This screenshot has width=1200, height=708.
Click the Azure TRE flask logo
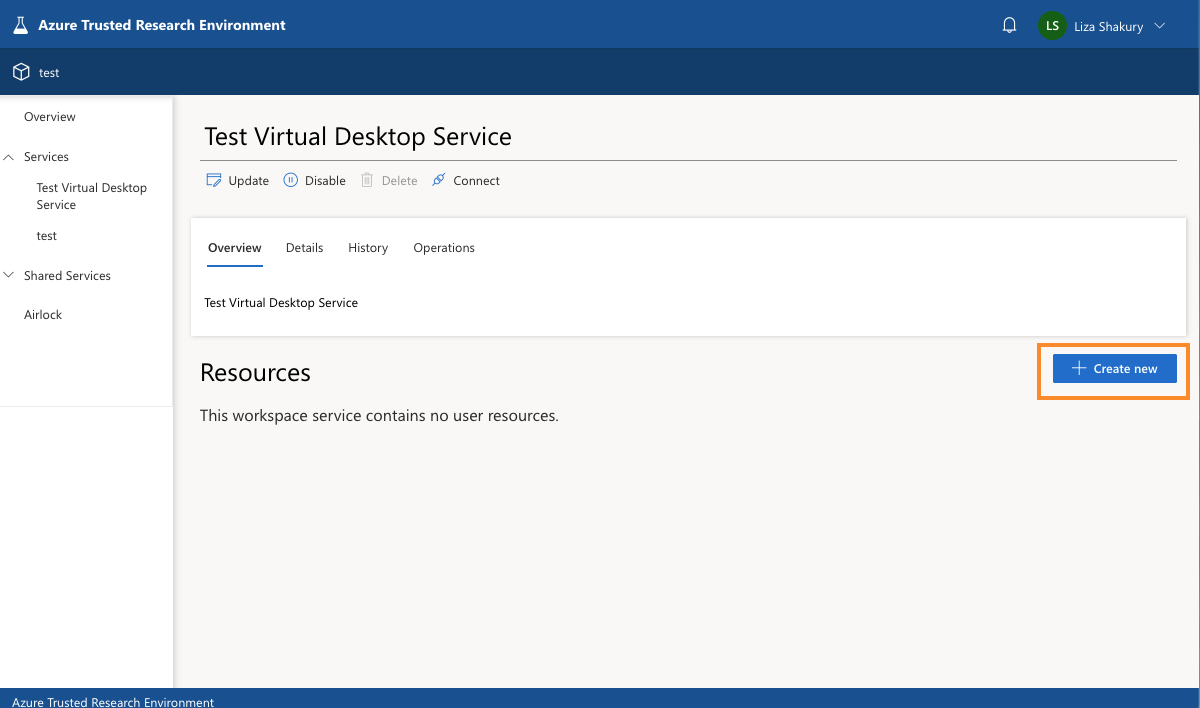click(20, 24)
